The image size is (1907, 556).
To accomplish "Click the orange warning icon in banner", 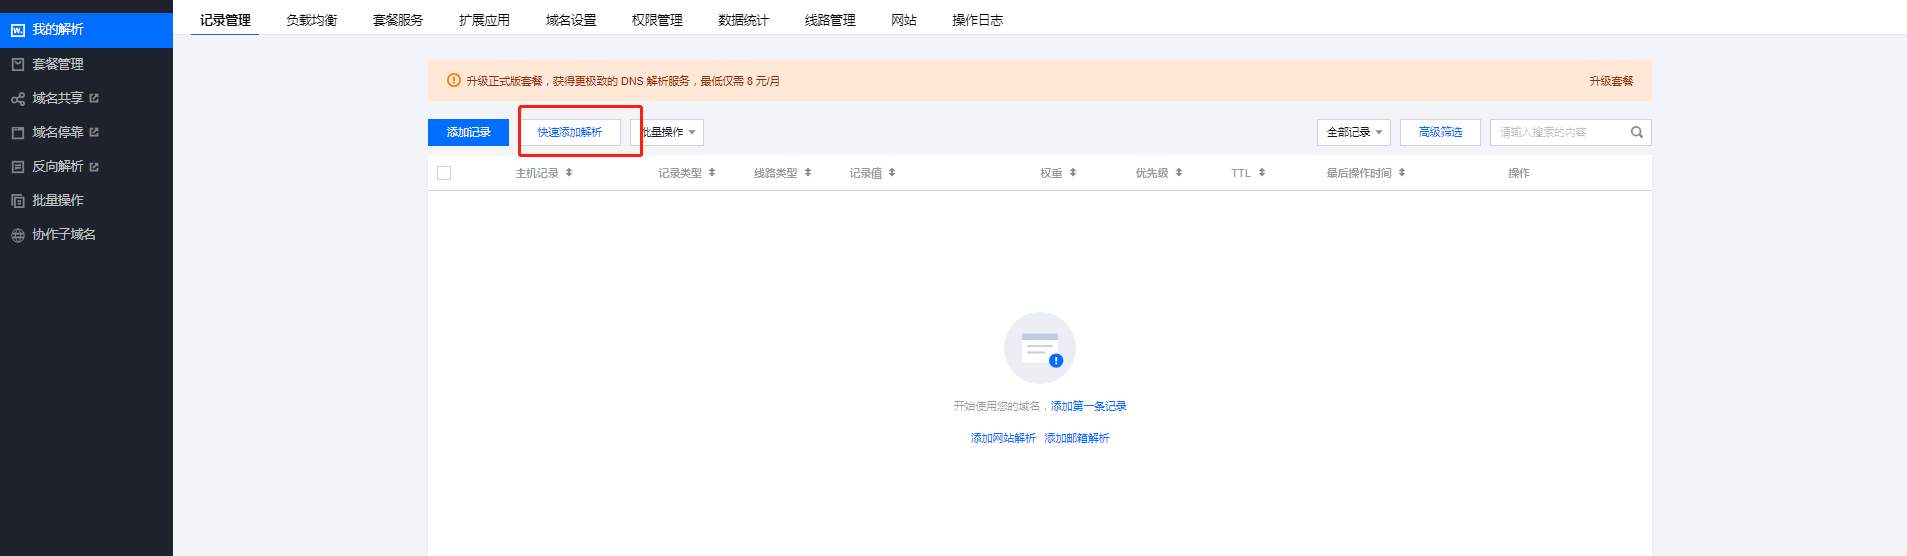I will point(453,81).
